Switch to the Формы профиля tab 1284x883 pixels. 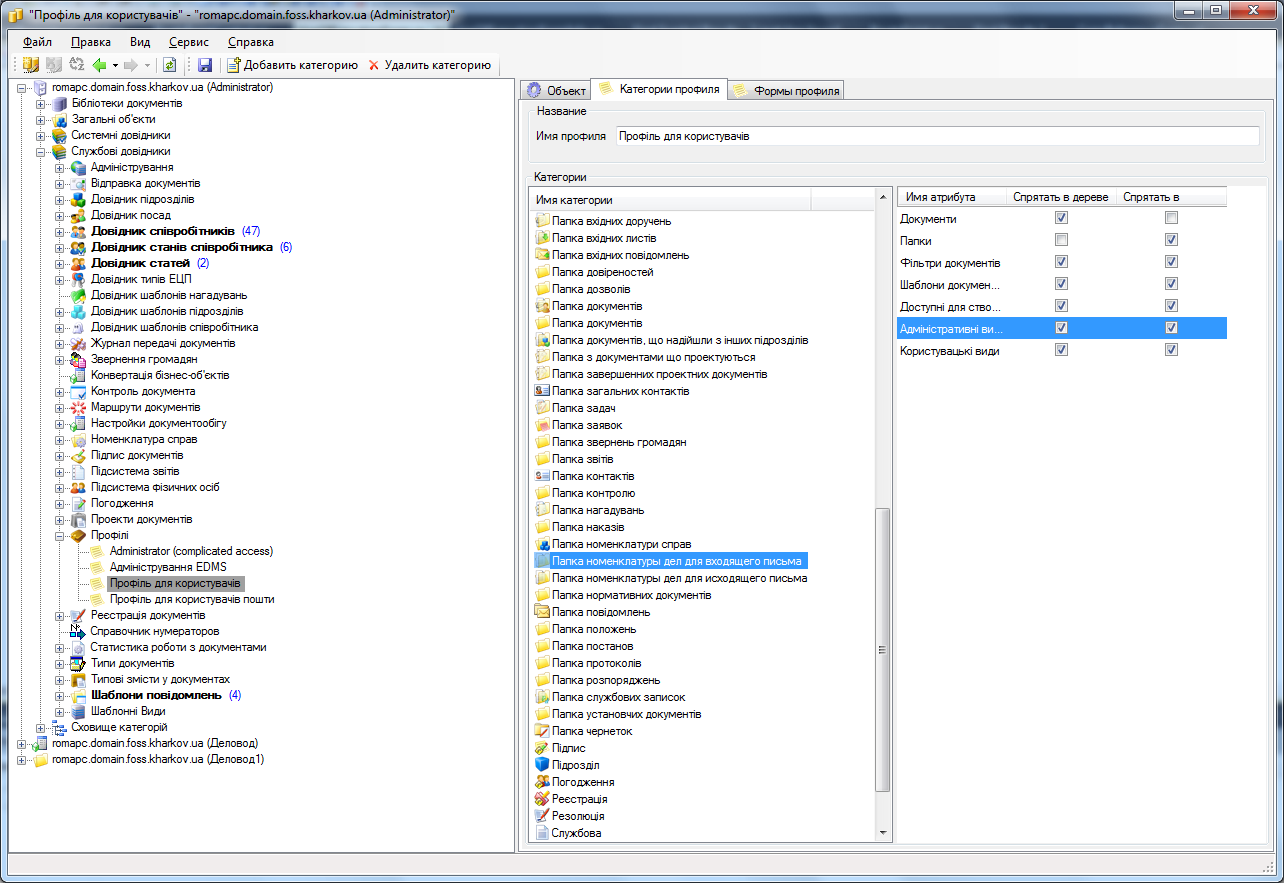[x=786, y=90]
